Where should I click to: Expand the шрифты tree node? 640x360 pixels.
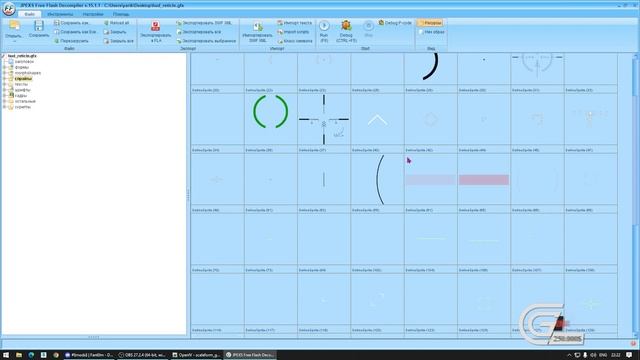[4, 90]
